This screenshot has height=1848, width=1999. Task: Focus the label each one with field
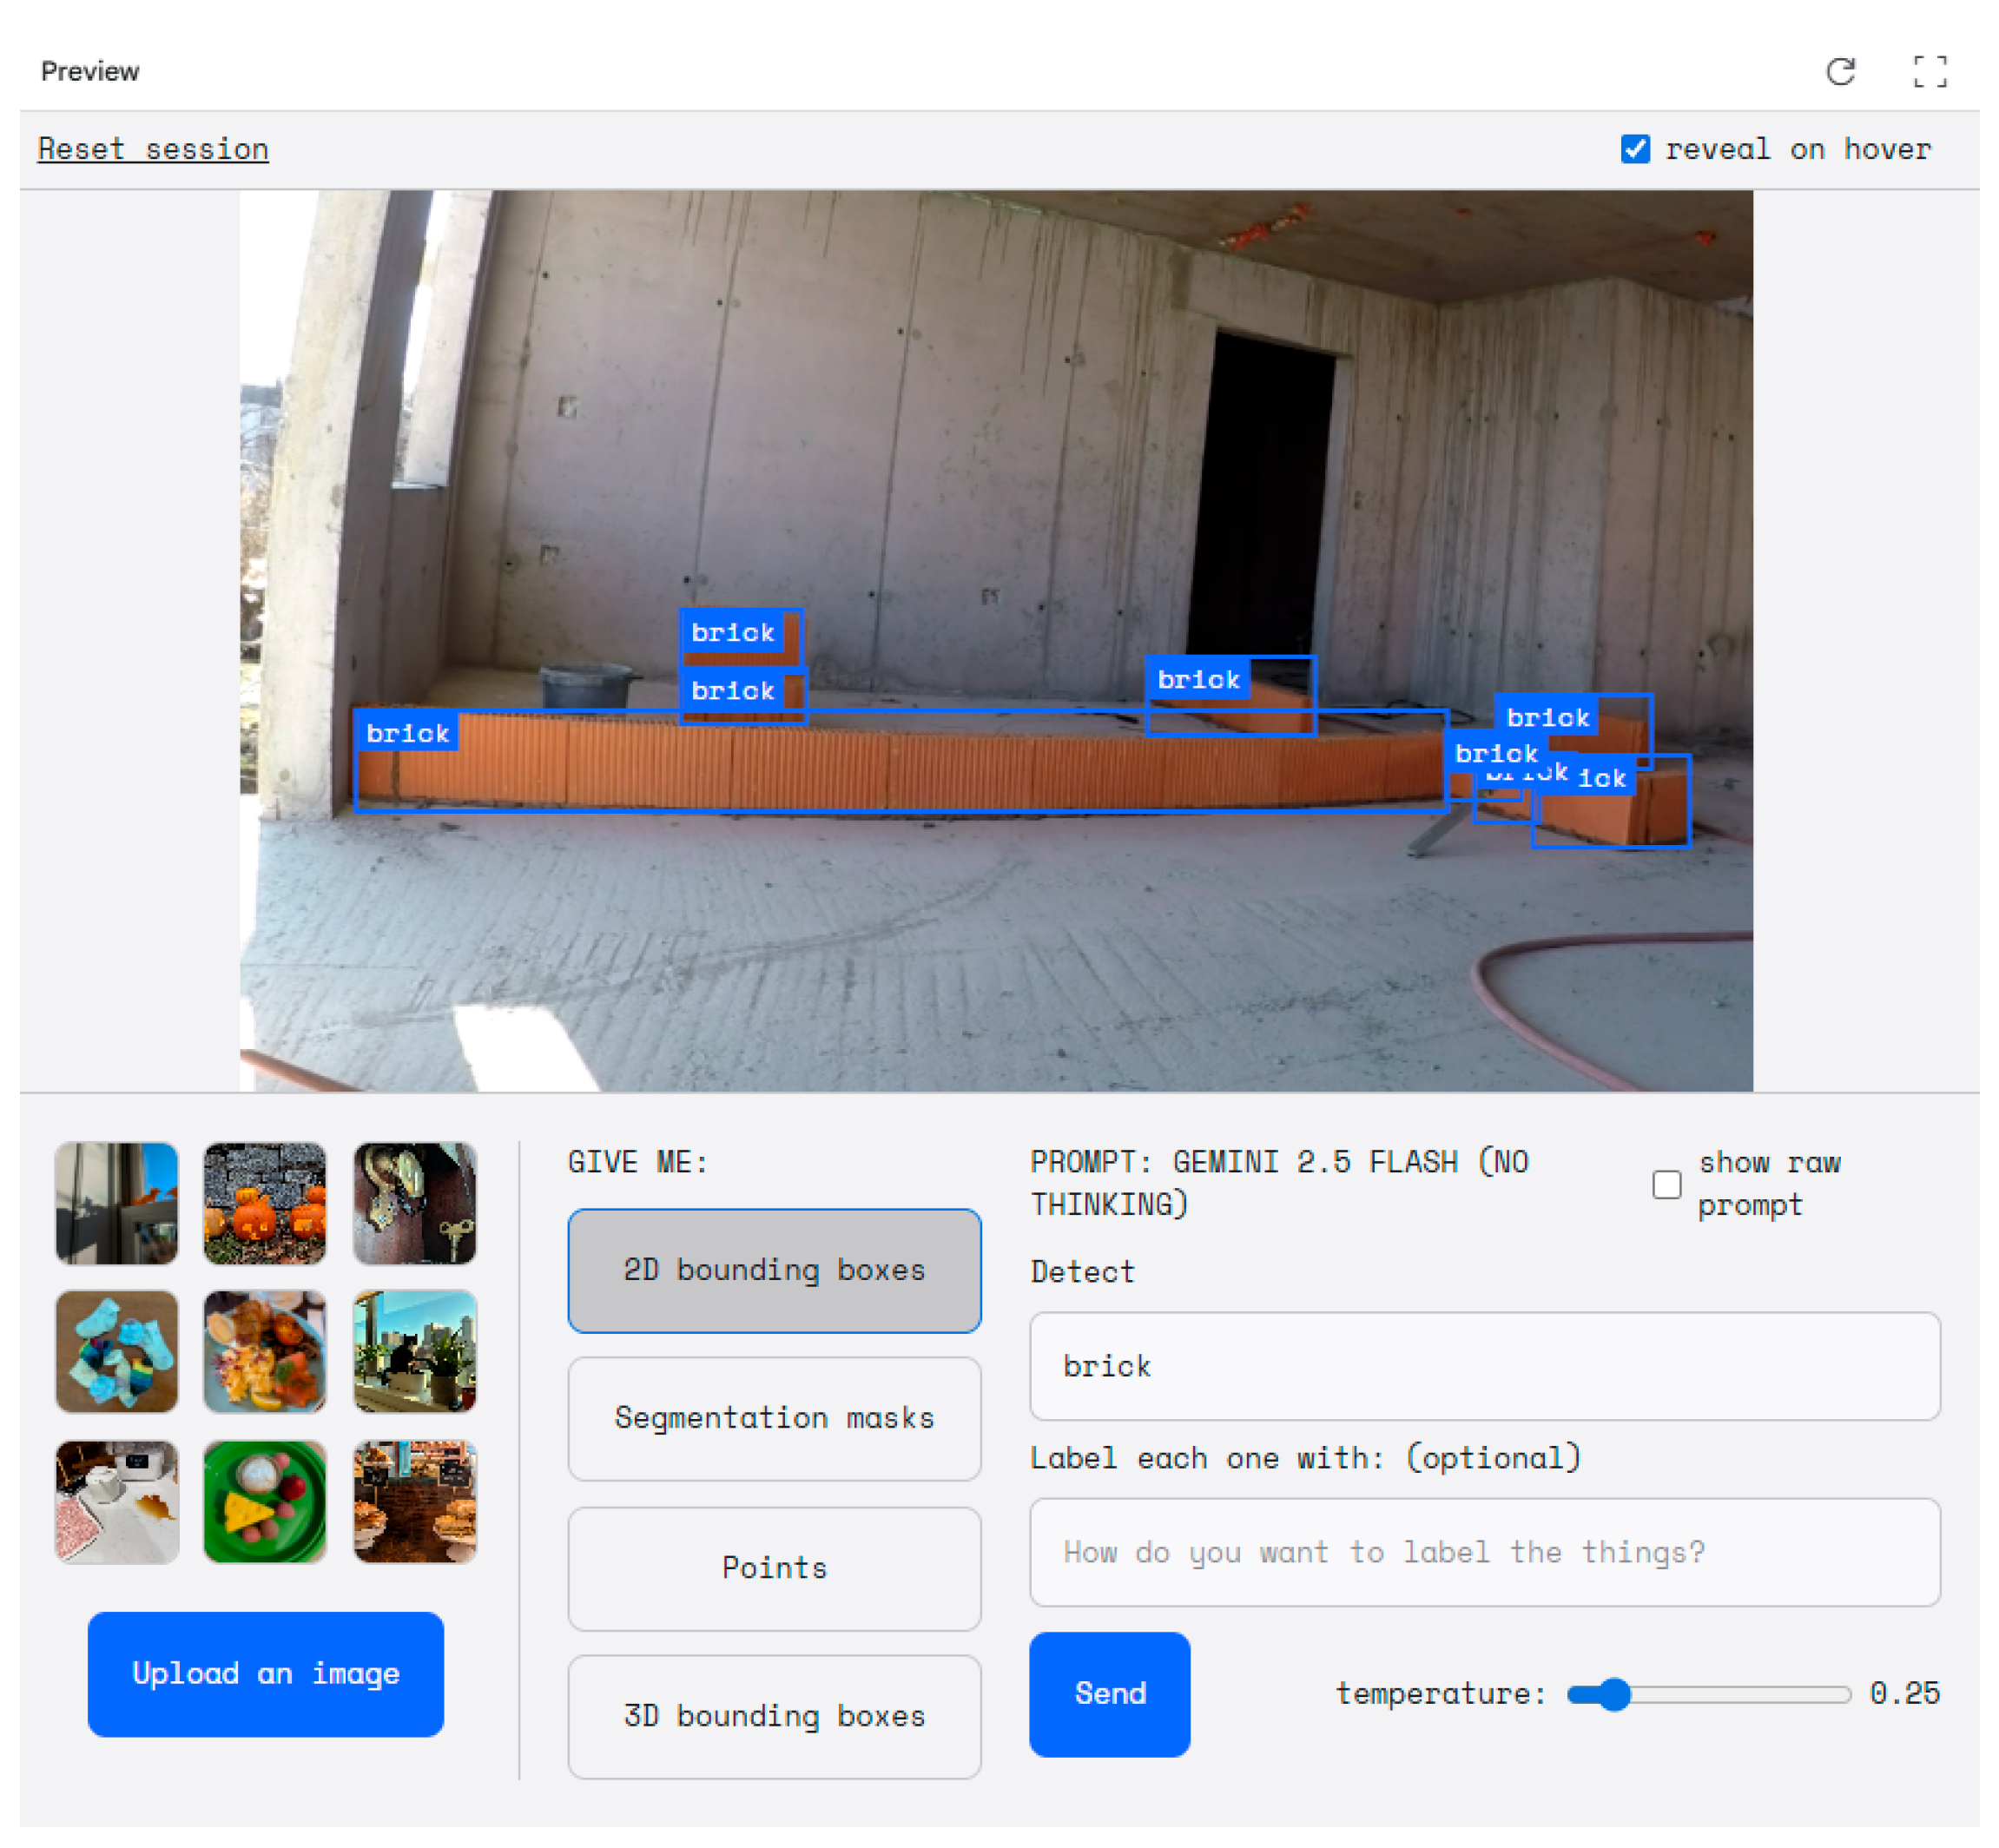(x=1484, y=1552)
